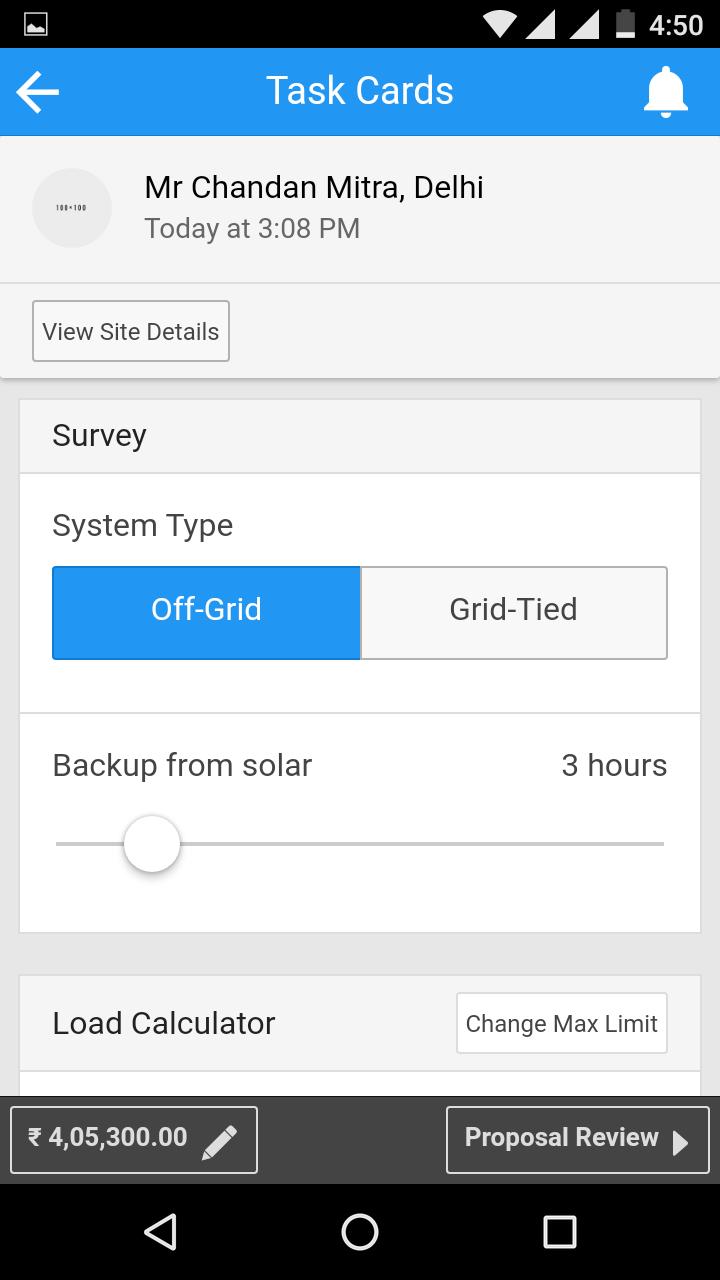Tap the Android home circle button
Screen dimensions: 720x1280
360,1232
